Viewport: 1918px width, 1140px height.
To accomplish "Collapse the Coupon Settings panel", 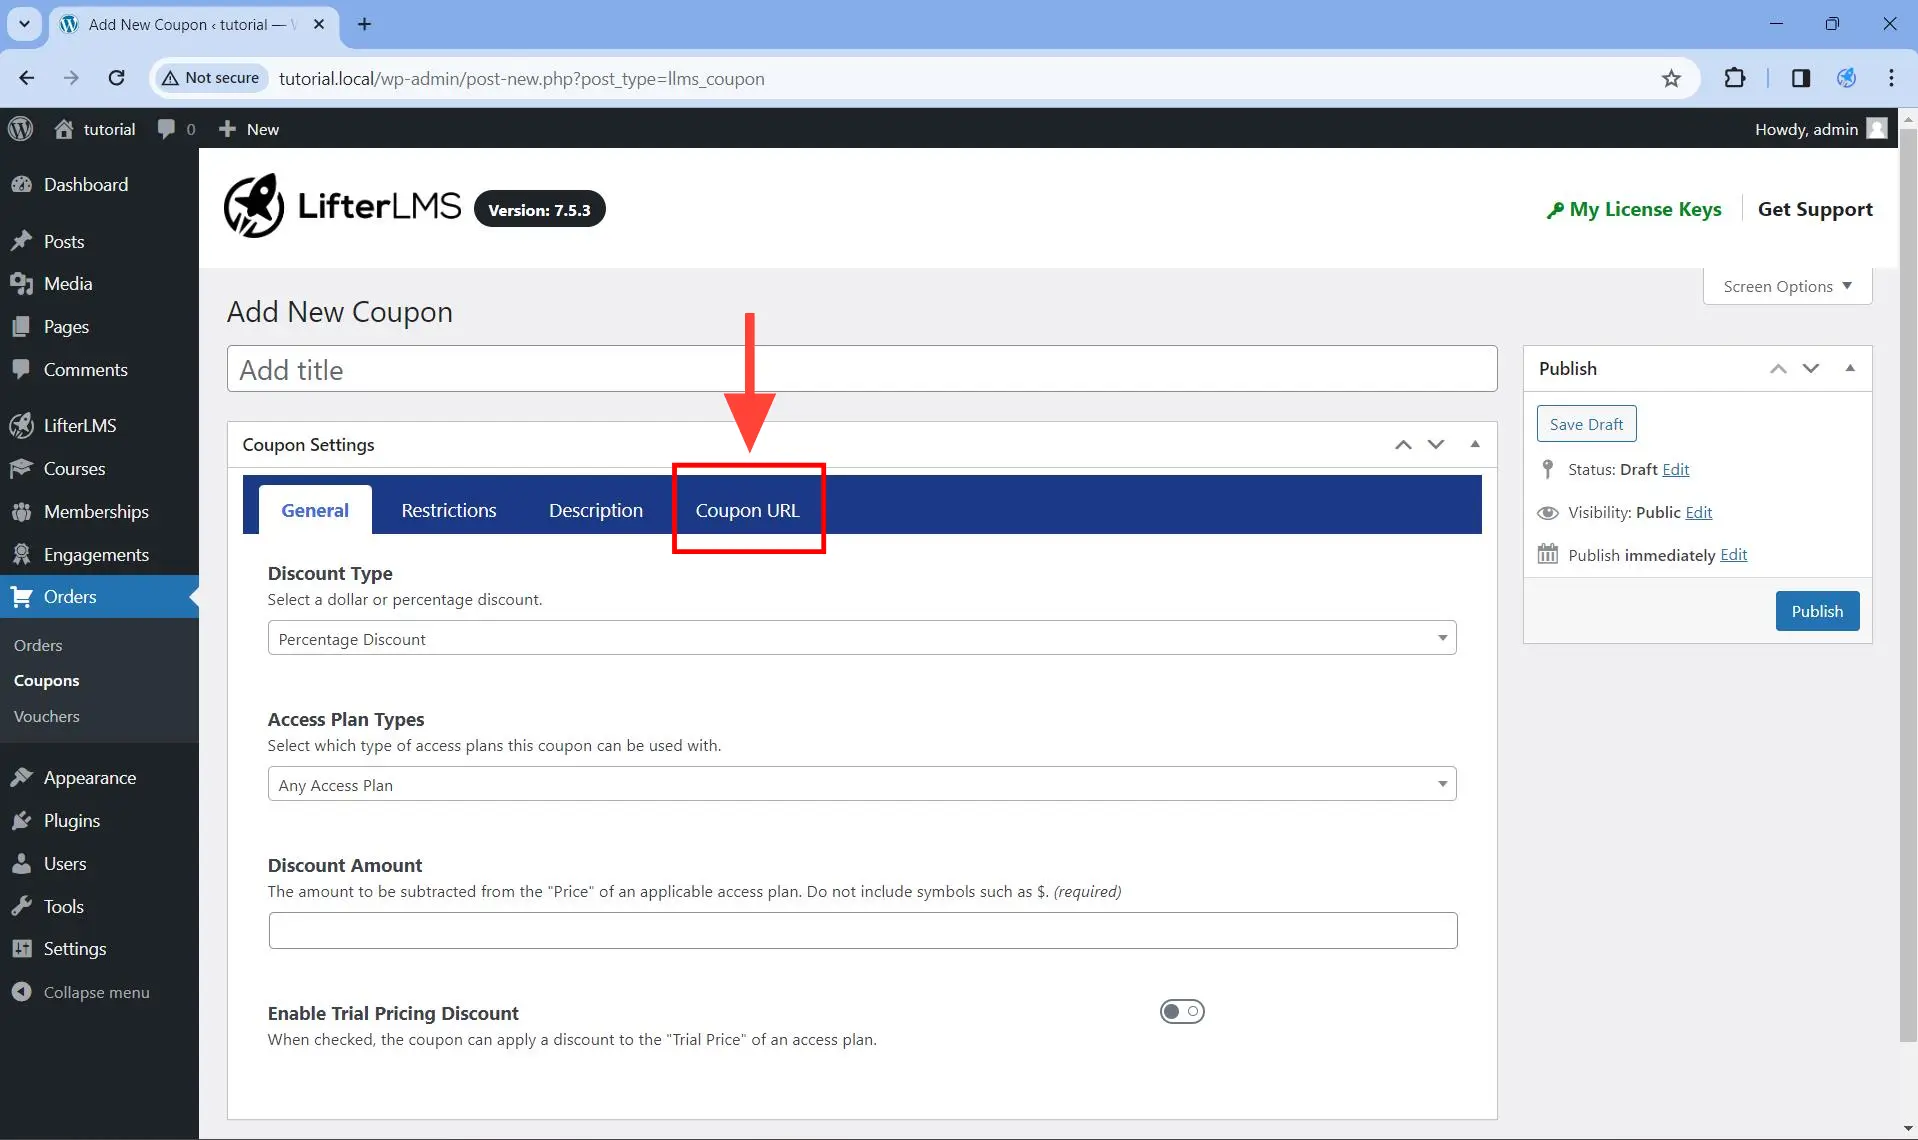I will (1475, 445).
